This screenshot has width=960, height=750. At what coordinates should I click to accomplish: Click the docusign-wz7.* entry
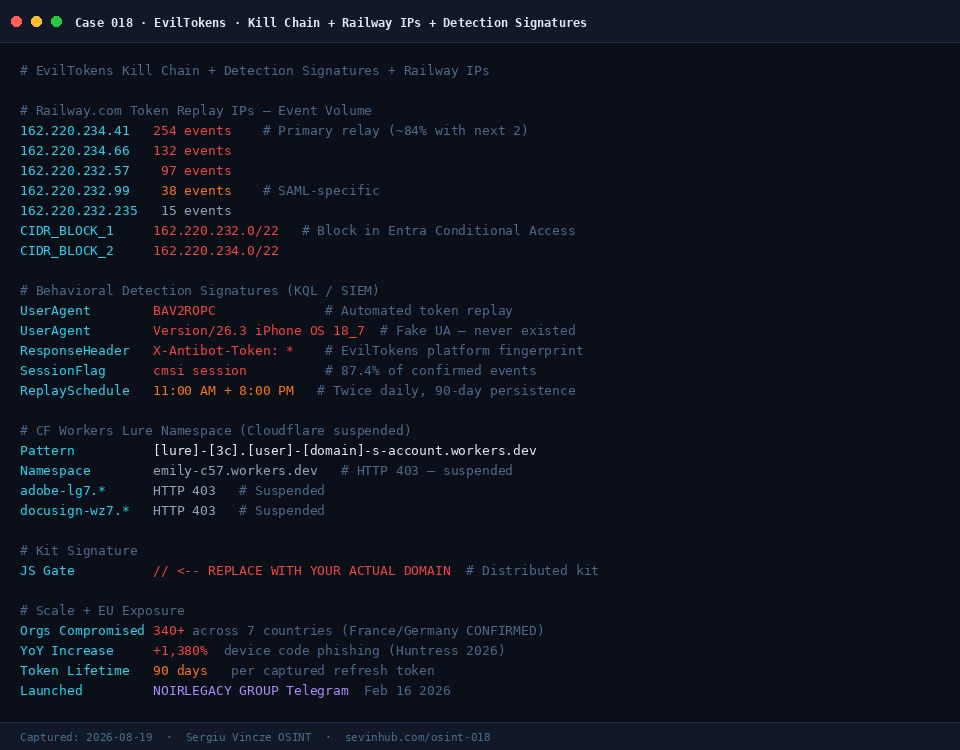point(75,511)
